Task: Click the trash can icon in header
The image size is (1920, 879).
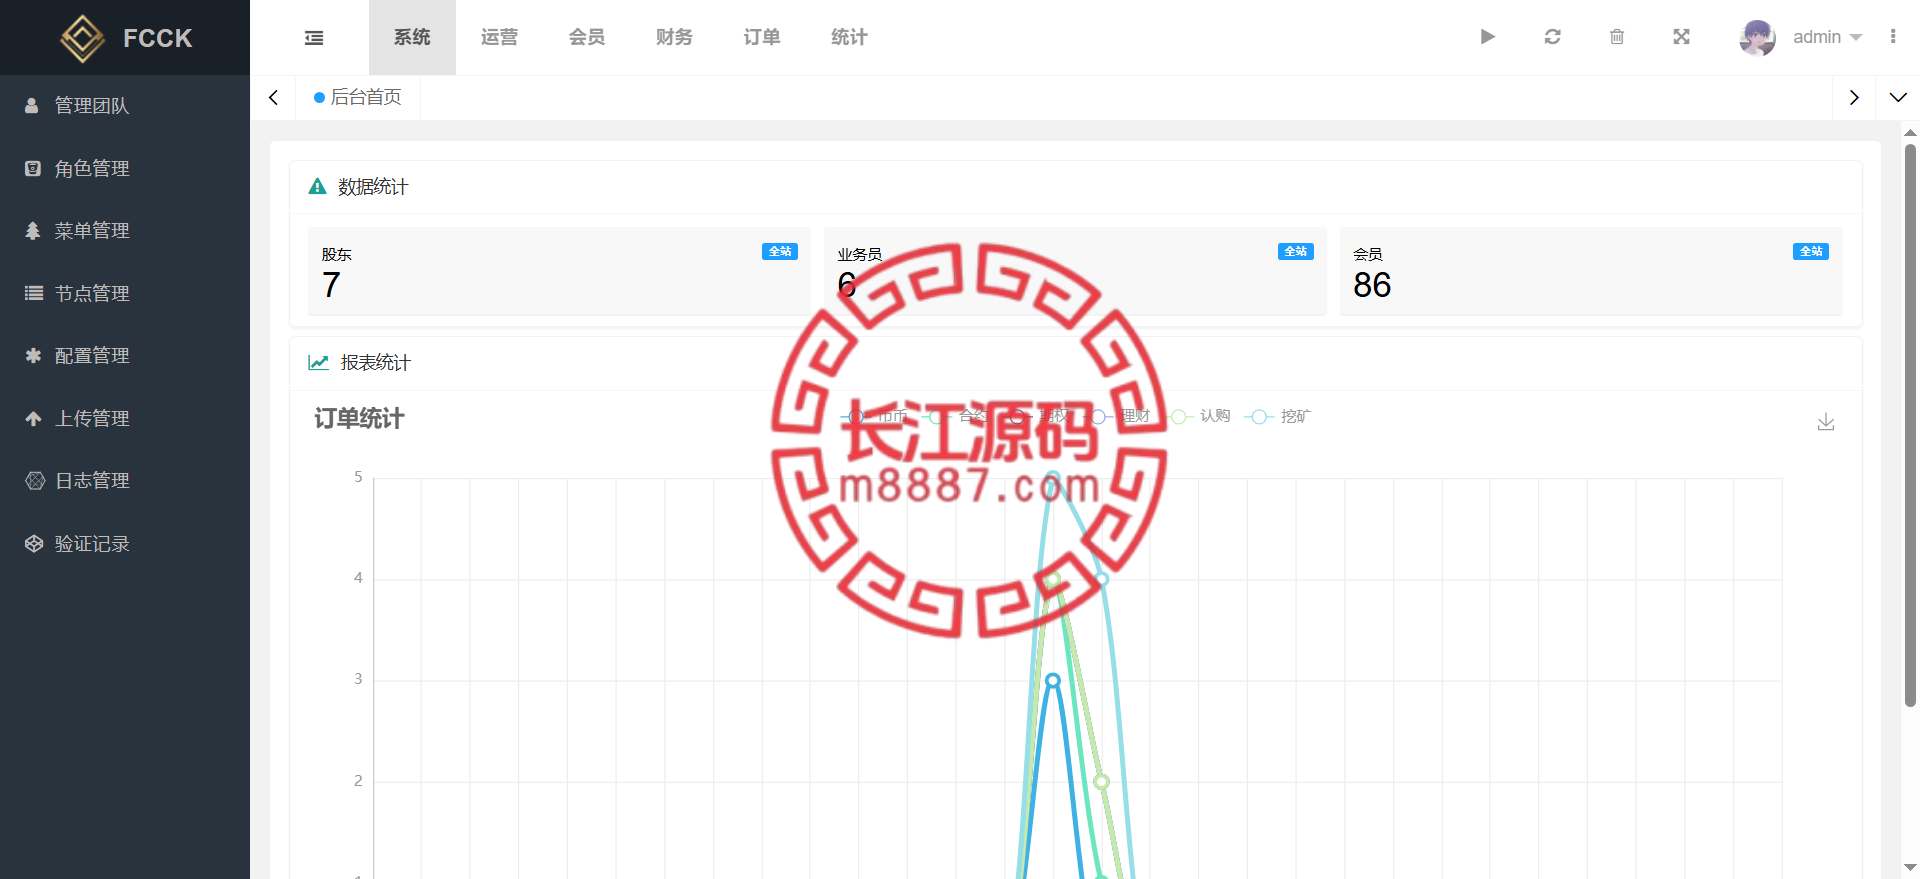Action: point(1617,37)
